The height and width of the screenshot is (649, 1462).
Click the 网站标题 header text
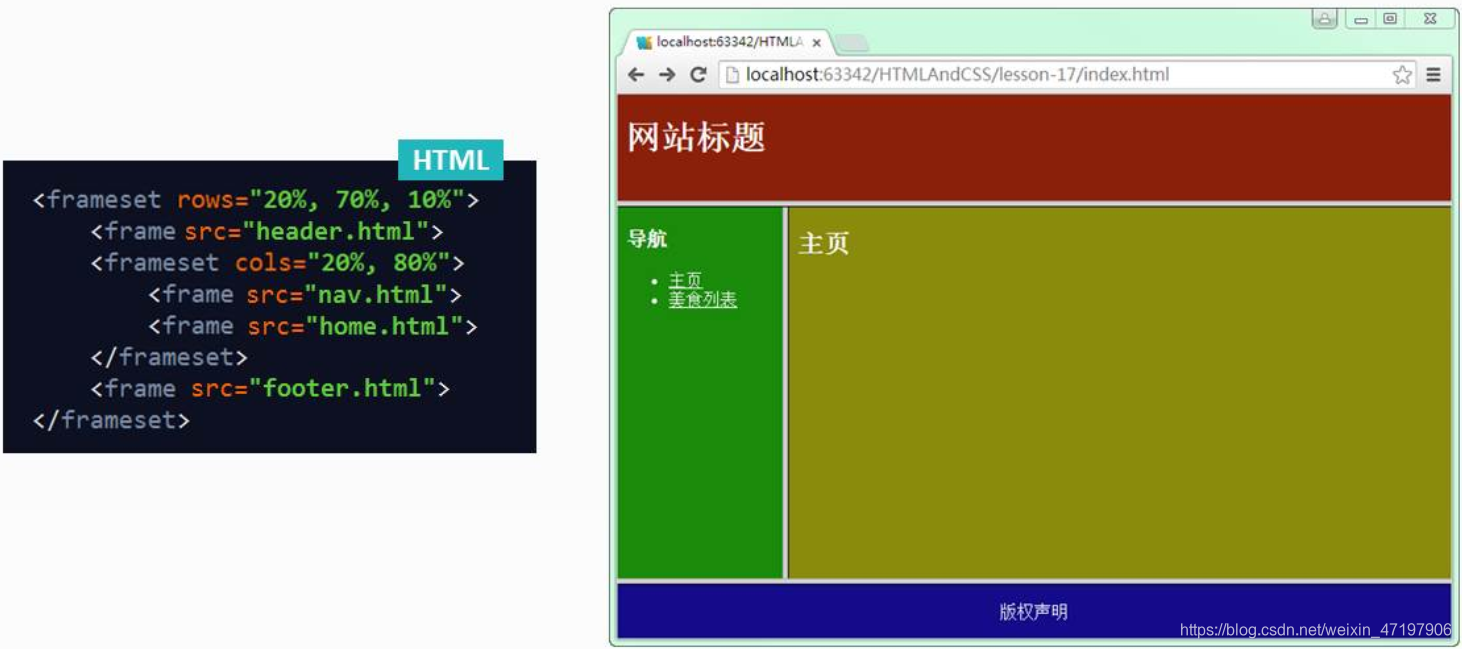(x=696, y=137)
